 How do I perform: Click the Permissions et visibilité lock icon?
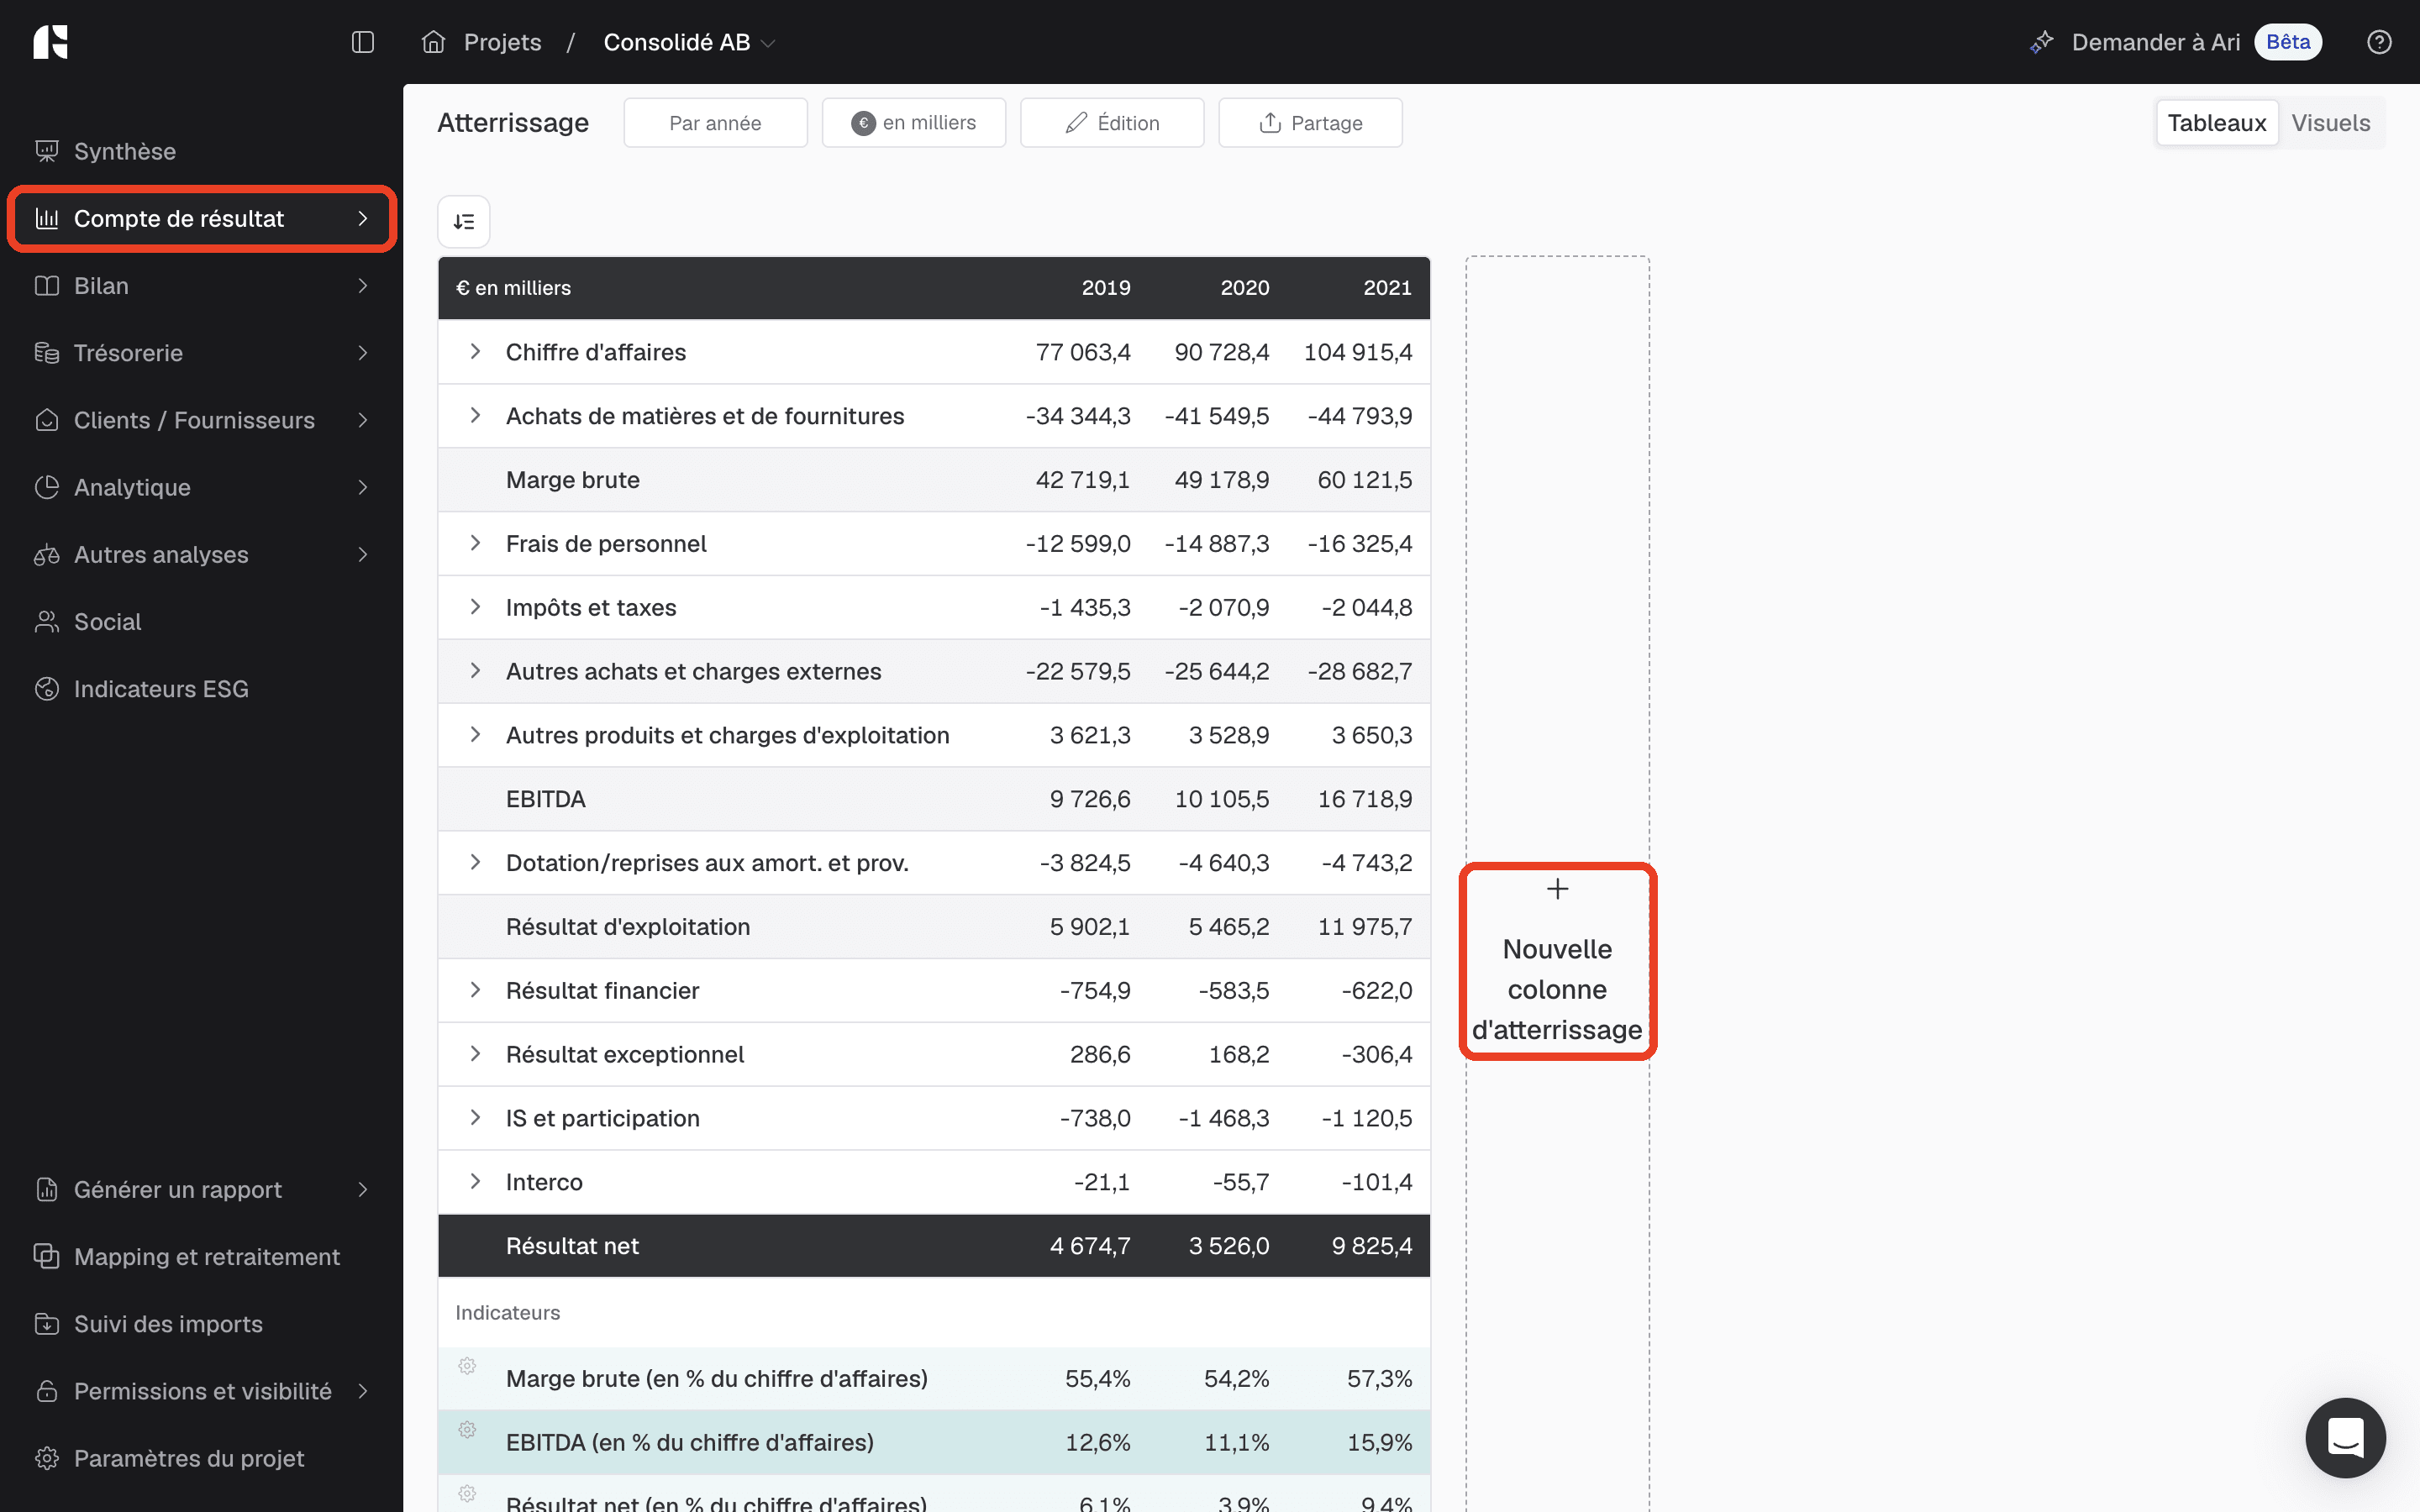click(x=47, y=1391)
